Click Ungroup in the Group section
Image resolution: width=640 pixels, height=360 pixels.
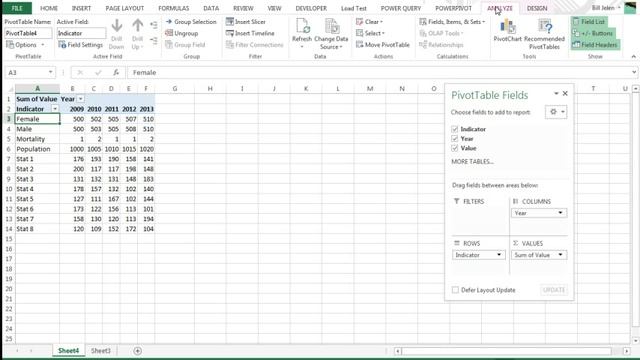click(182, 33)
